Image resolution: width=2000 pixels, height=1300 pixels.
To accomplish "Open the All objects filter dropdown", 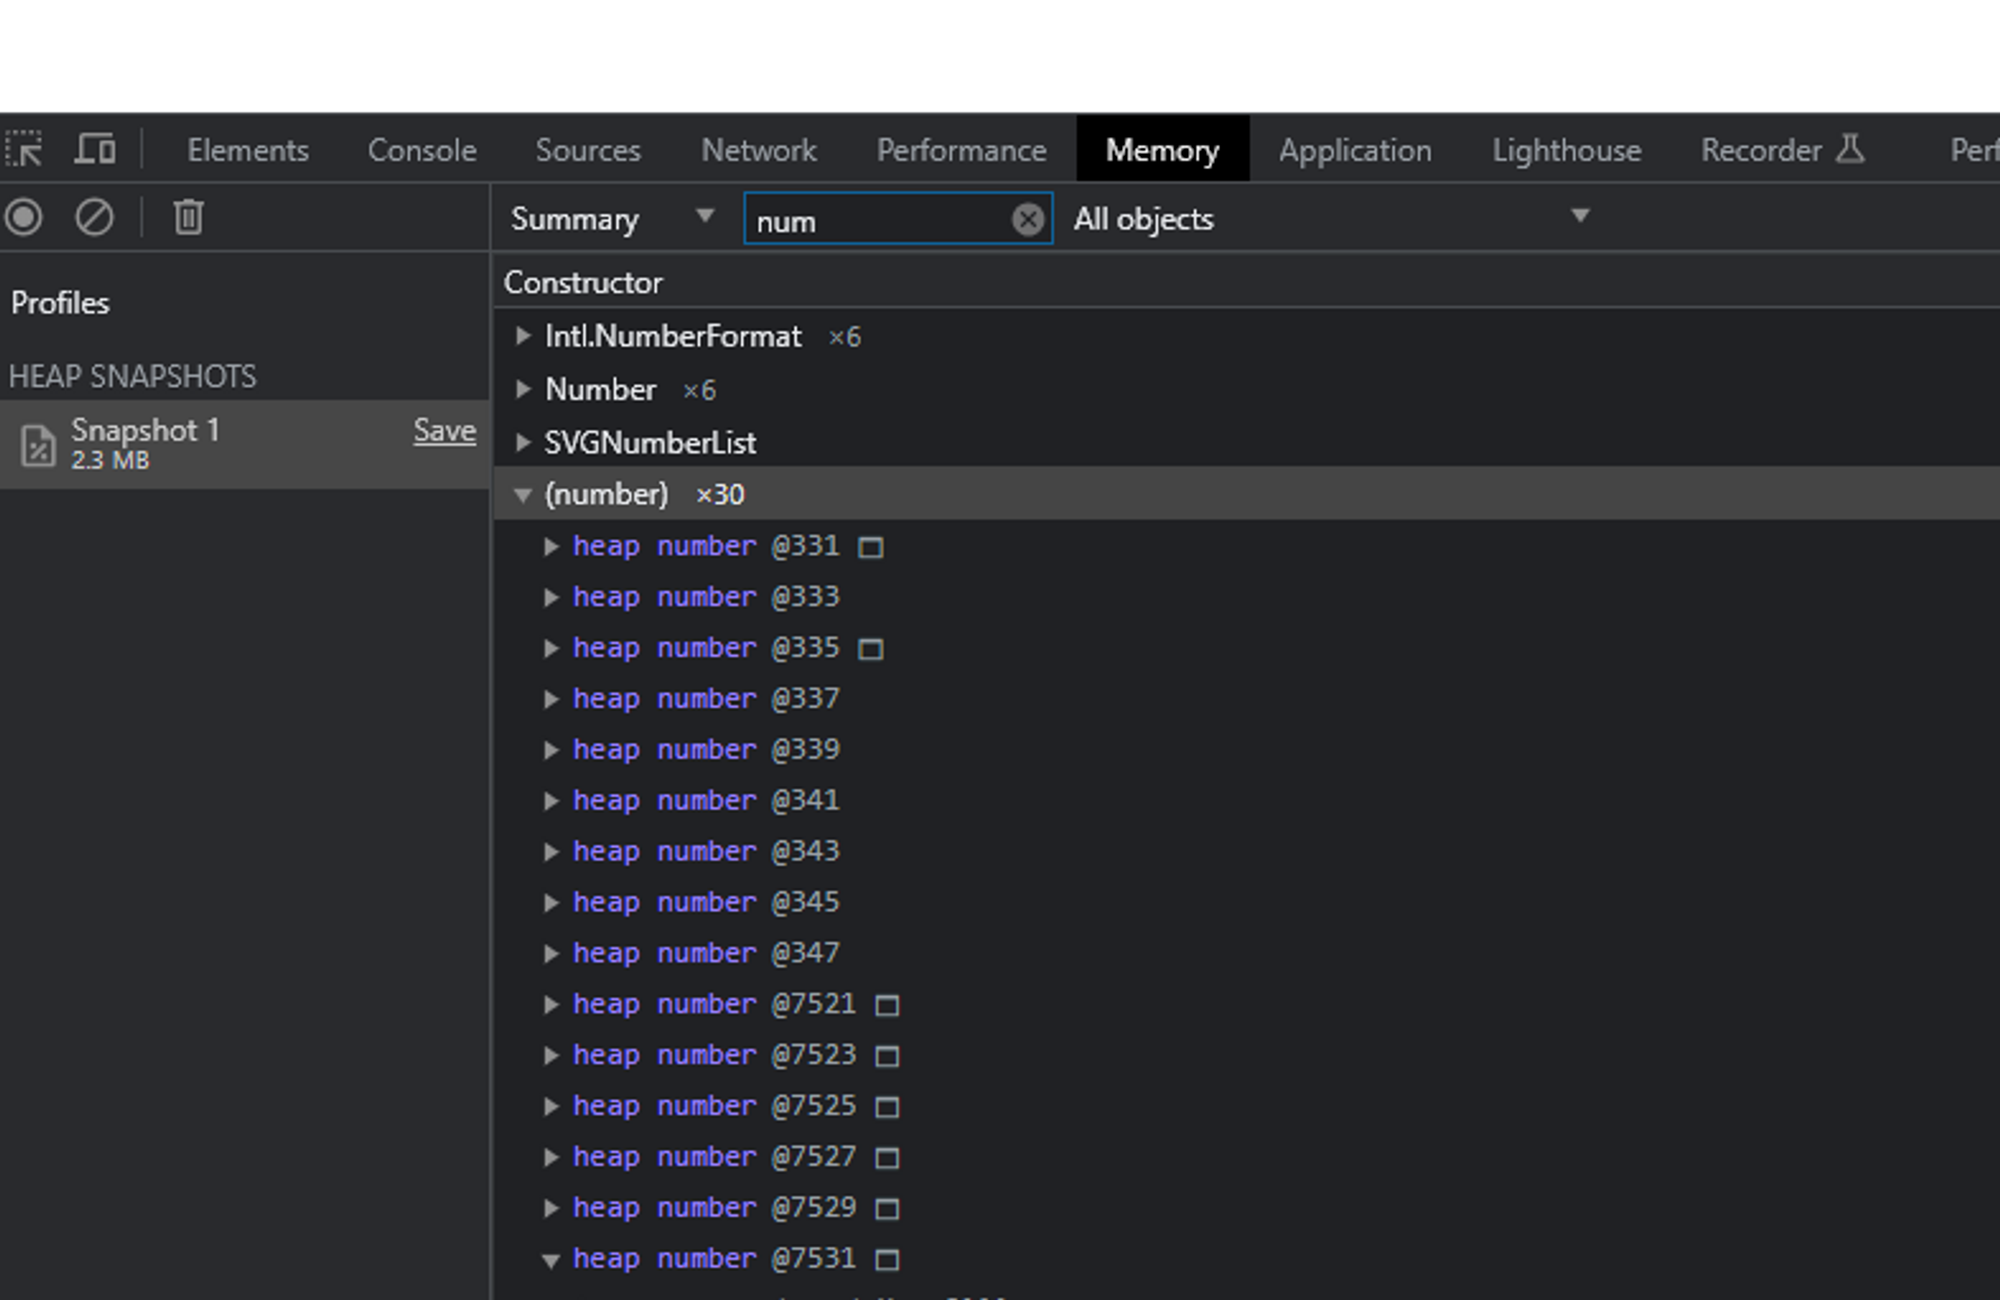I will [x=1330, y=219].
